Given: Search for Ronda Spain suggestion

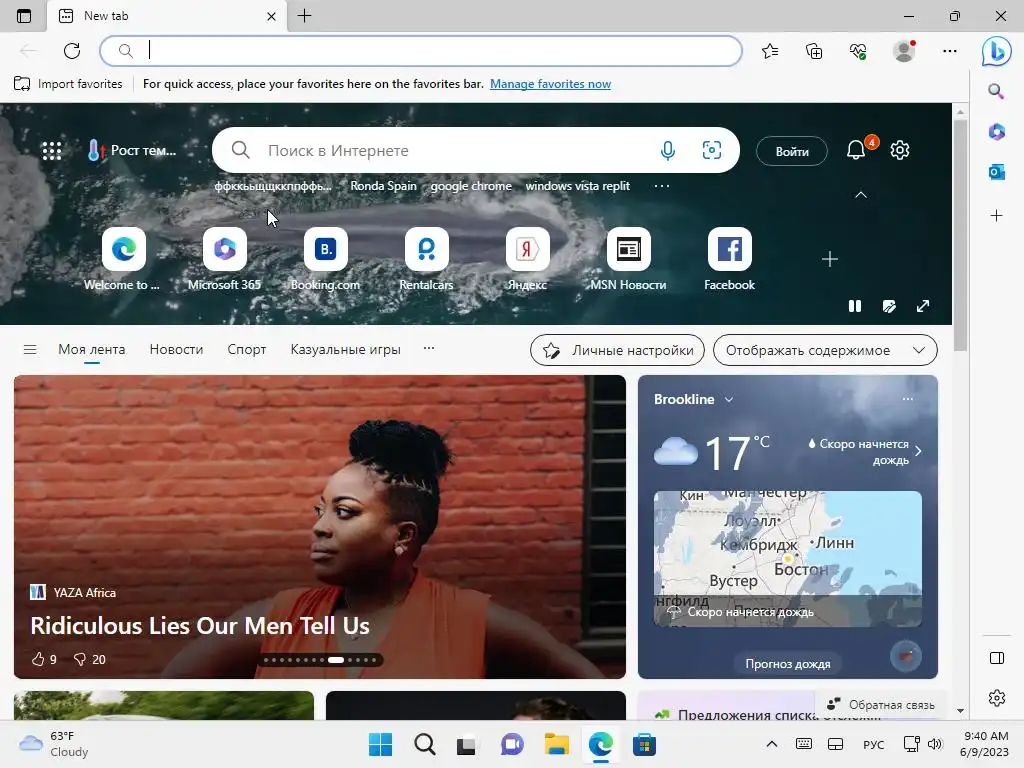Looking at the screenshot, I should point(383,186).
